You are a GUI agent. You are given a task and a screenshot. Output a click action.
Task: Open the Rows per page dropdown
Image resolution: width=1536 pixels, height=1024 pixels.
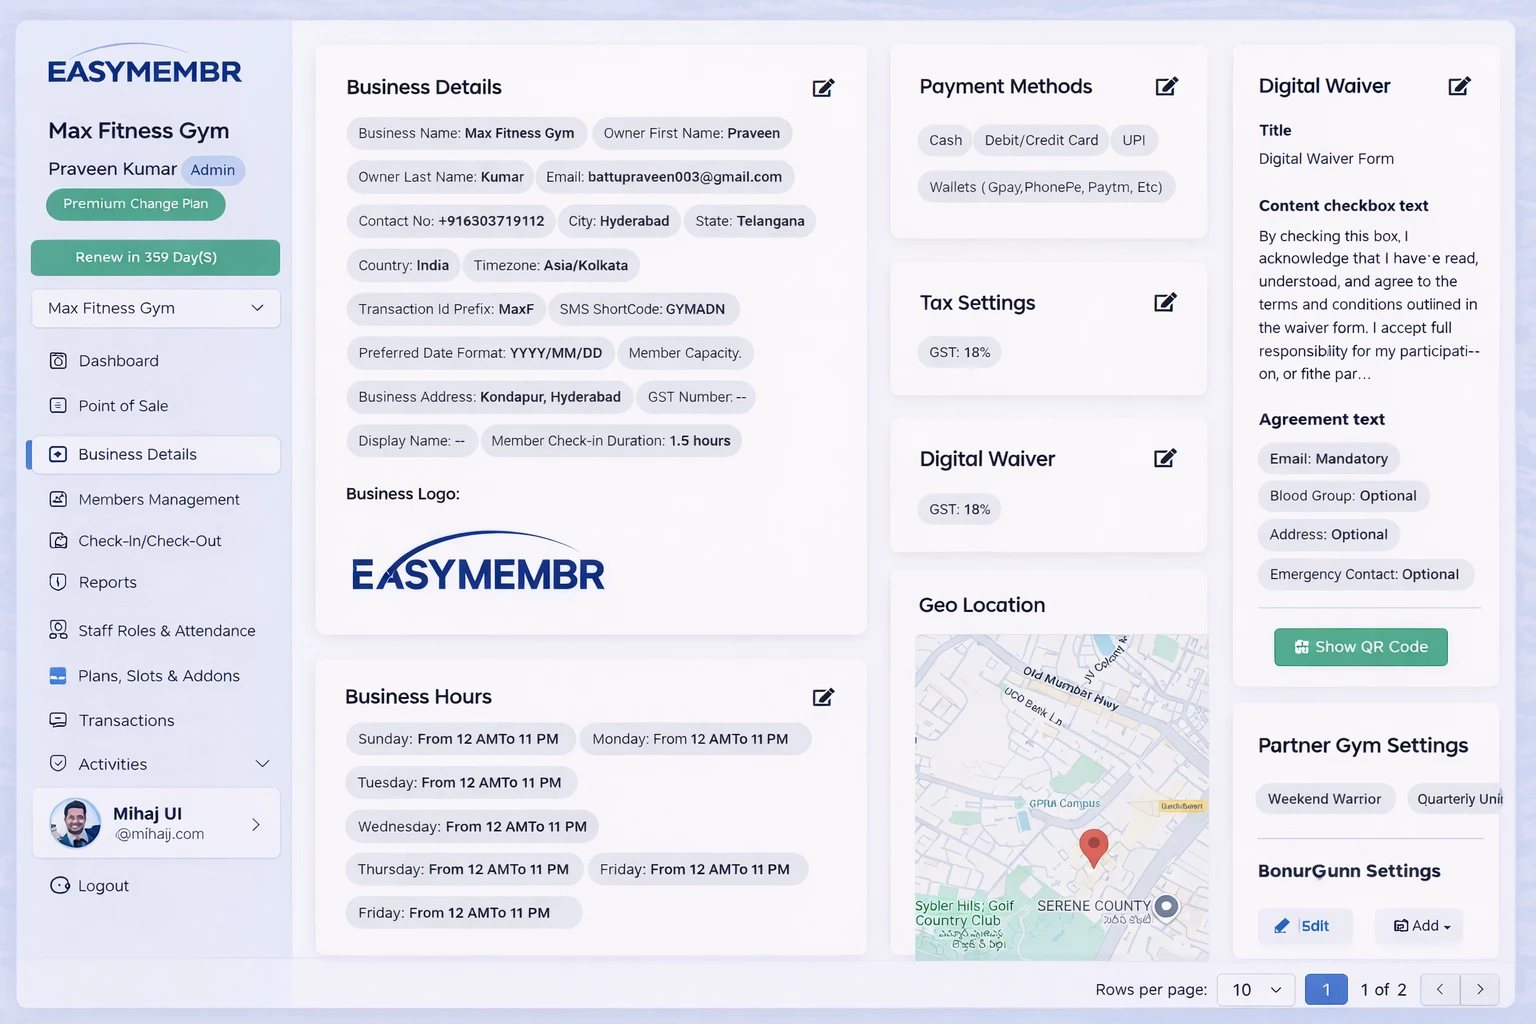click(1255, 989)
